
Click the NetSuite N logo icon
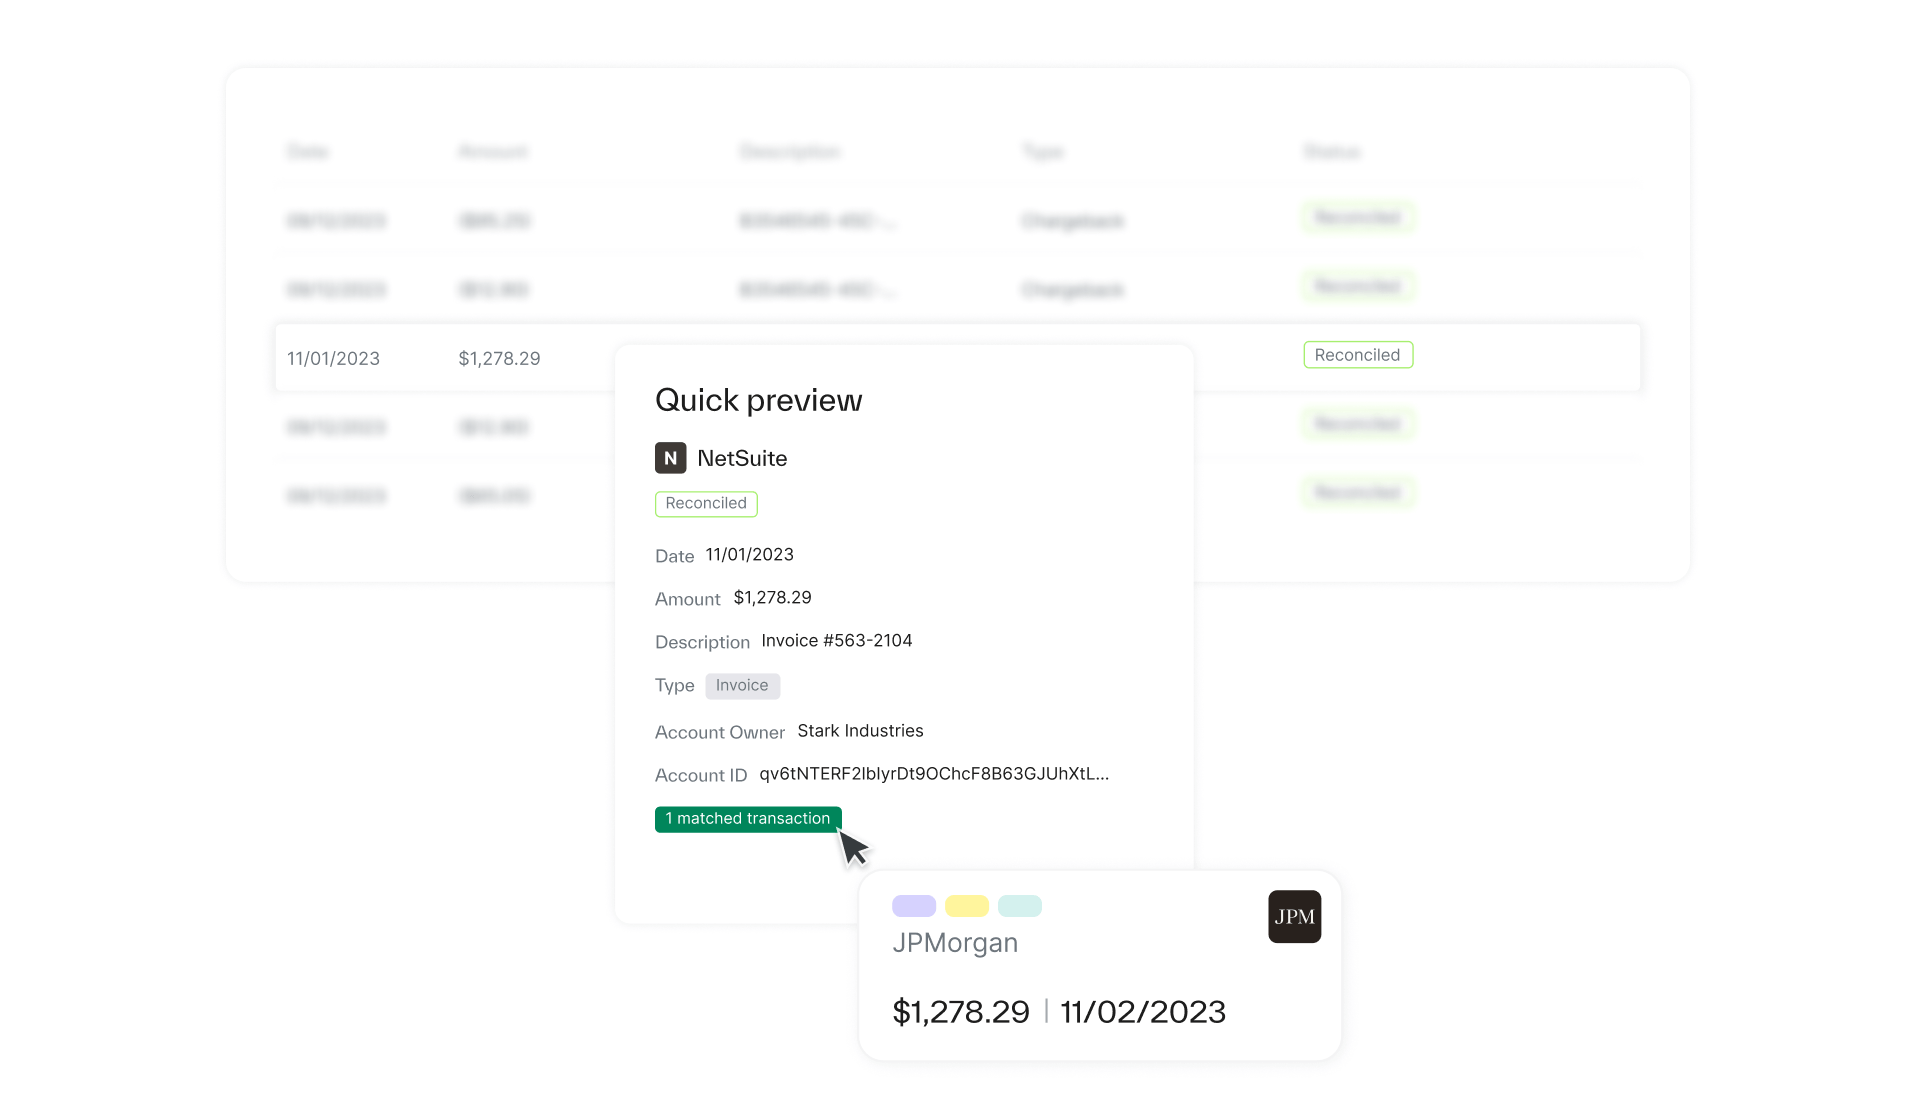670,458
